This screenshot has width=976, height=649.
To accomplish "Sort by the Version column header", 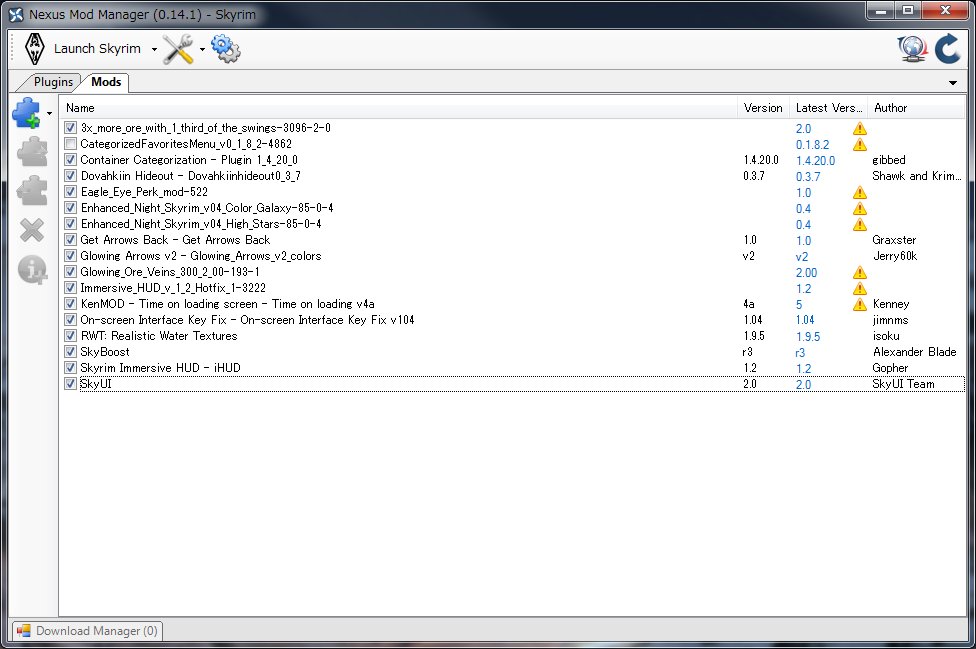I will [x=763, y=108].
